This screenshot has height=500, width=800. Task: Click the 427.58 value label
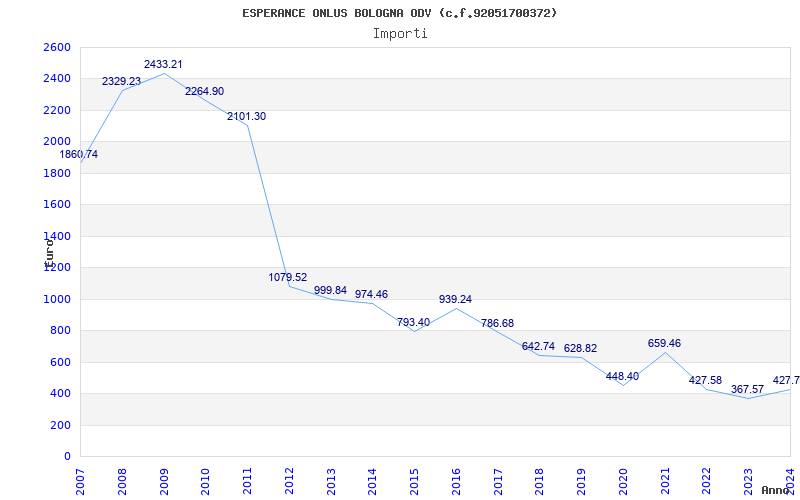[x=706, y=380]
